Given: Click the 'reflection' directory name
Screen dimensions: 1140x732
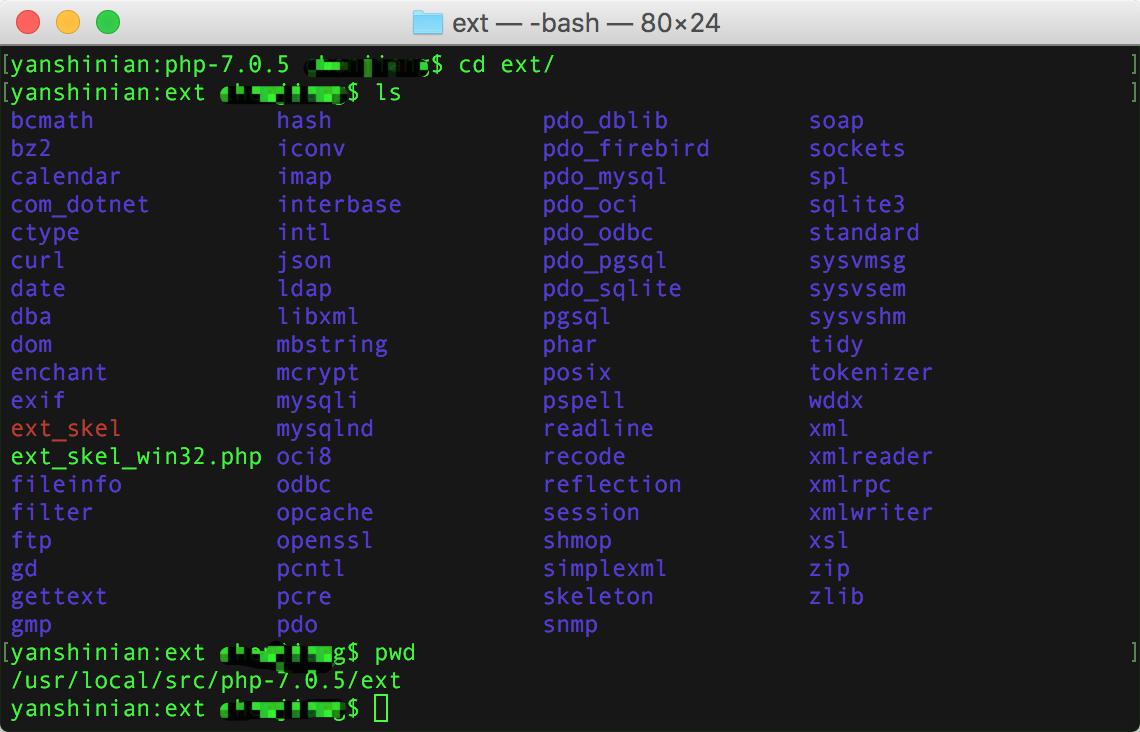Looking at the screenshot, I should tap(612, 484).
